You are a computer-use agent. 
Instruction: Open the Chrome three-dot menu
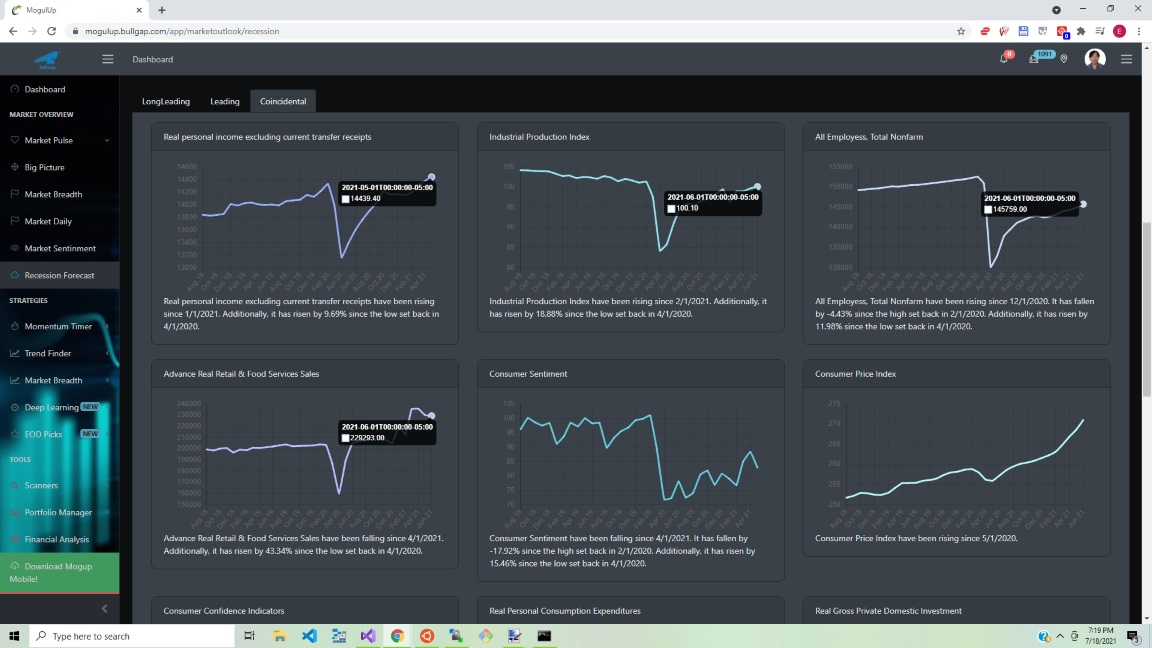point(1139,31)
